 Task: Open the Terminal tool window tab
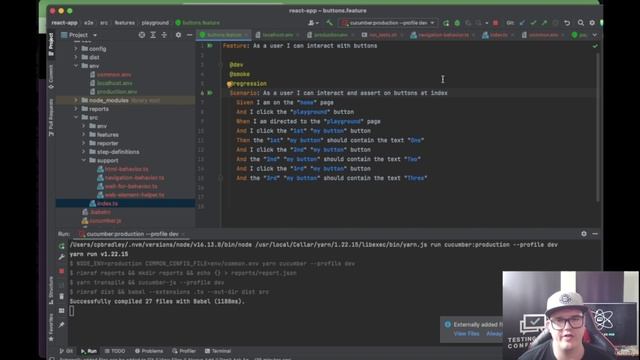tap(218, 351)
